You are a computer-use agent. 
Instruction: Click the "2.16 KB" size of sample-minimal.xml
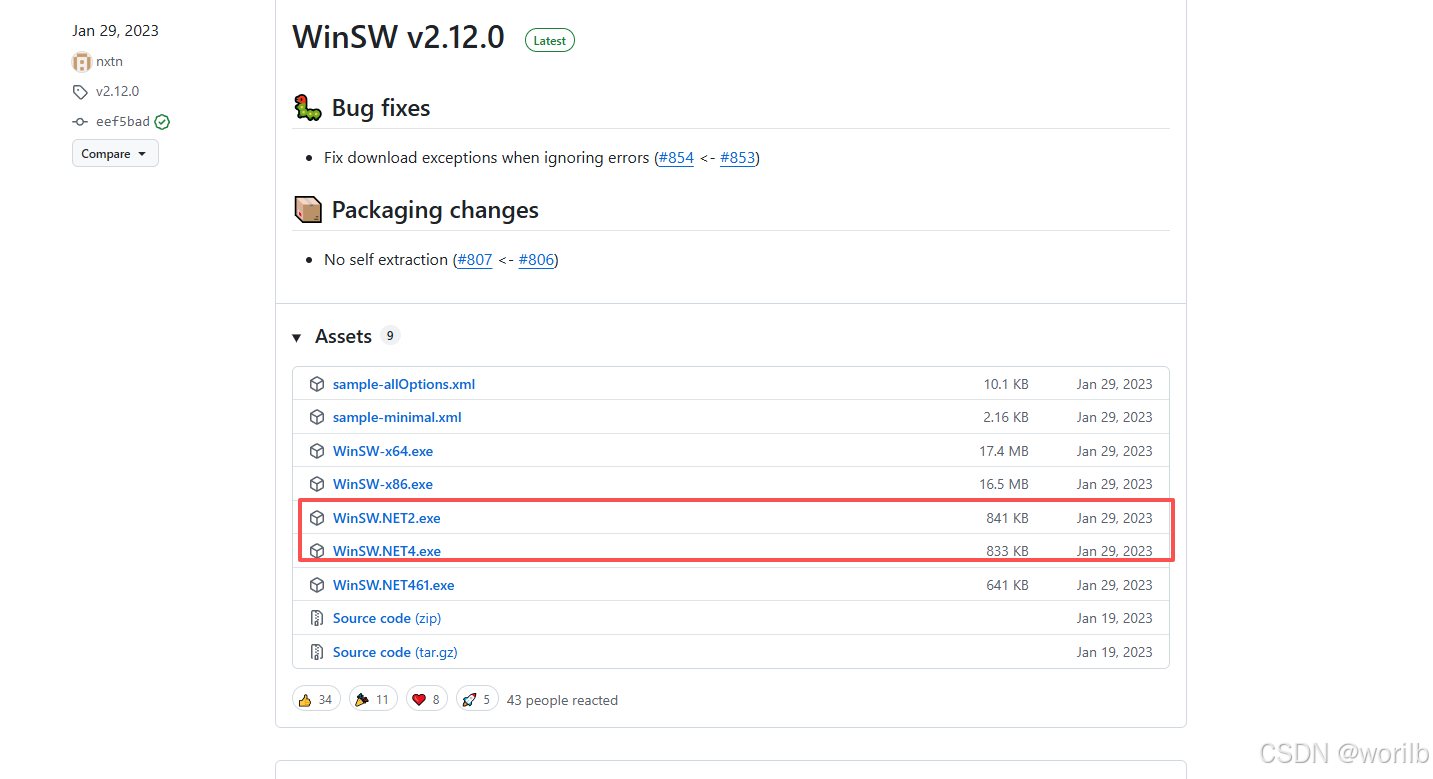[x=1006, y=417]
